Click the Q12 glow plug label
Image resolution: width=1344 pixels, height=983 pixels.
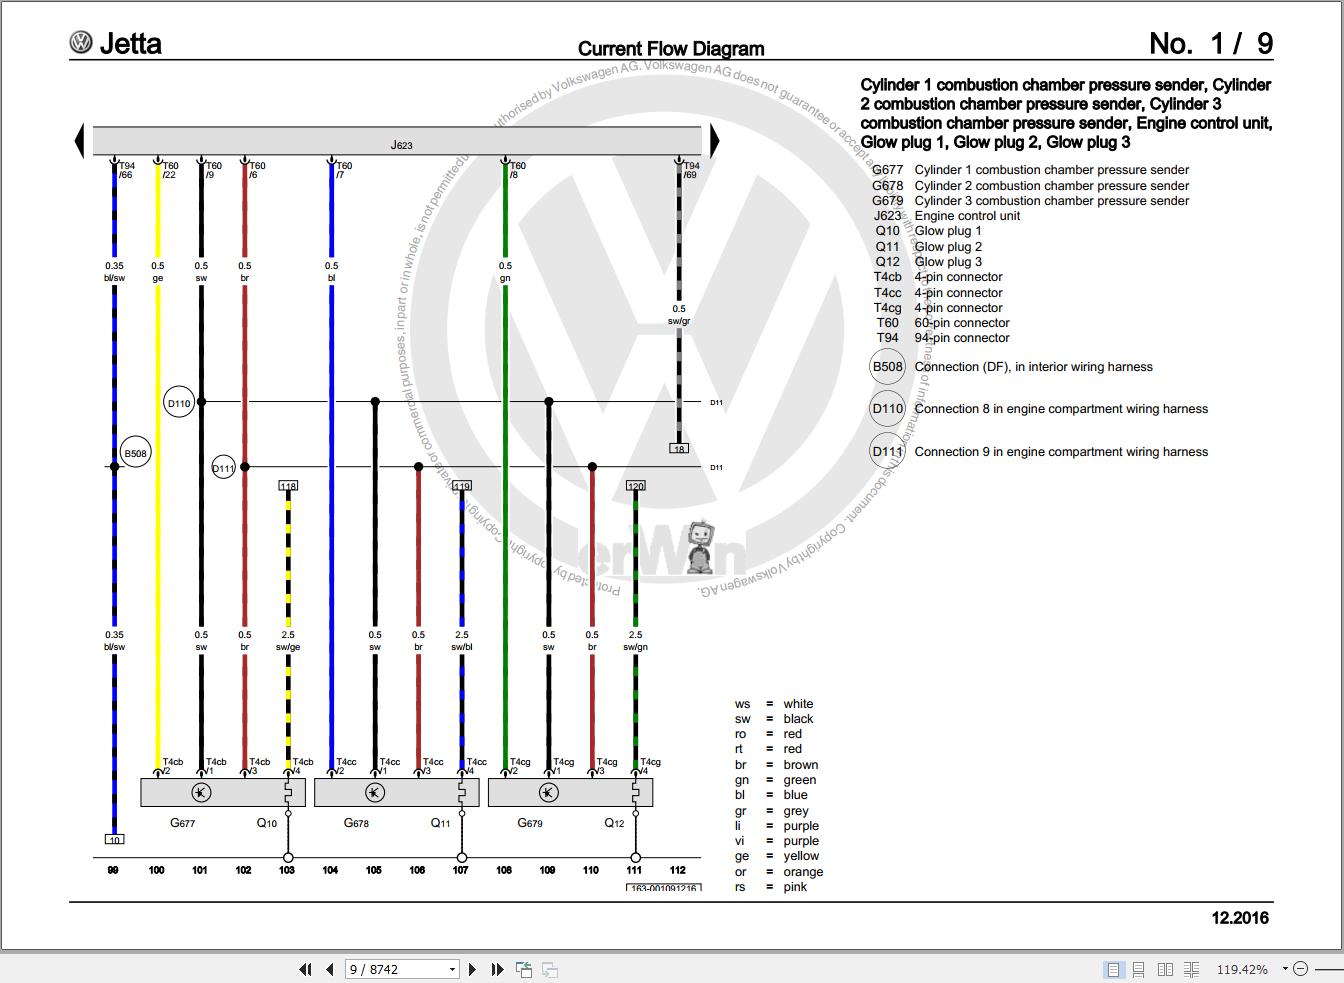tap(614, 823)
